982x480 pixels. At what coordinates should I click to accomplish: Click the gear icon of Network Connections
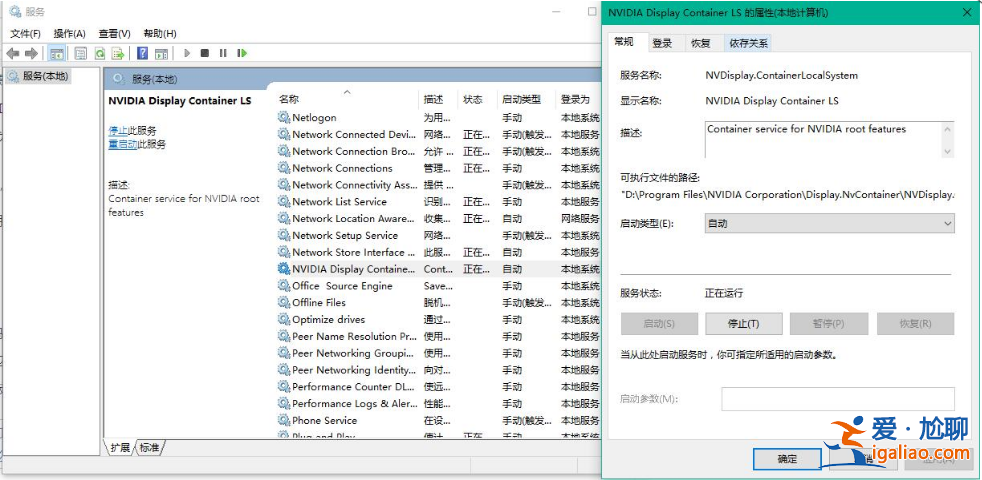284,168
